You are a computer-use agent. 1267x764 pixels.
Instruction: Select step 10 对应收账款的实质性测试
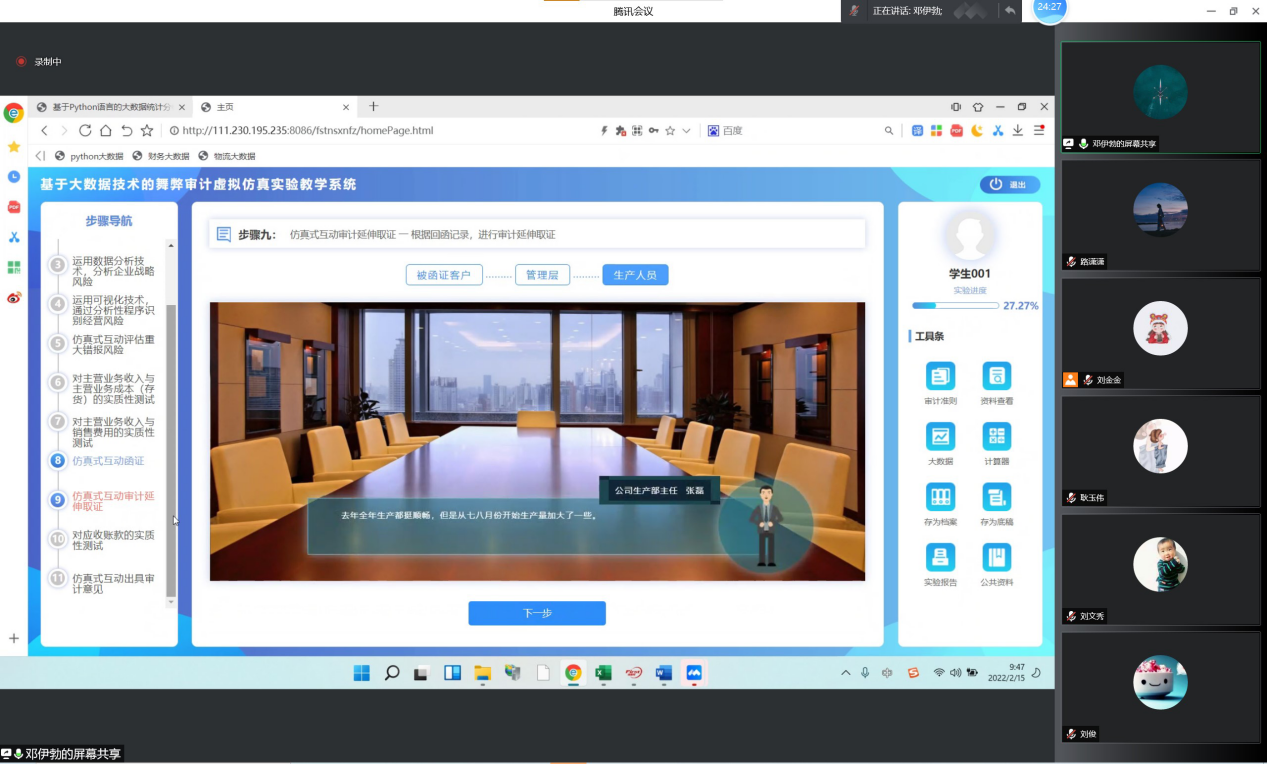coord(113,540)
